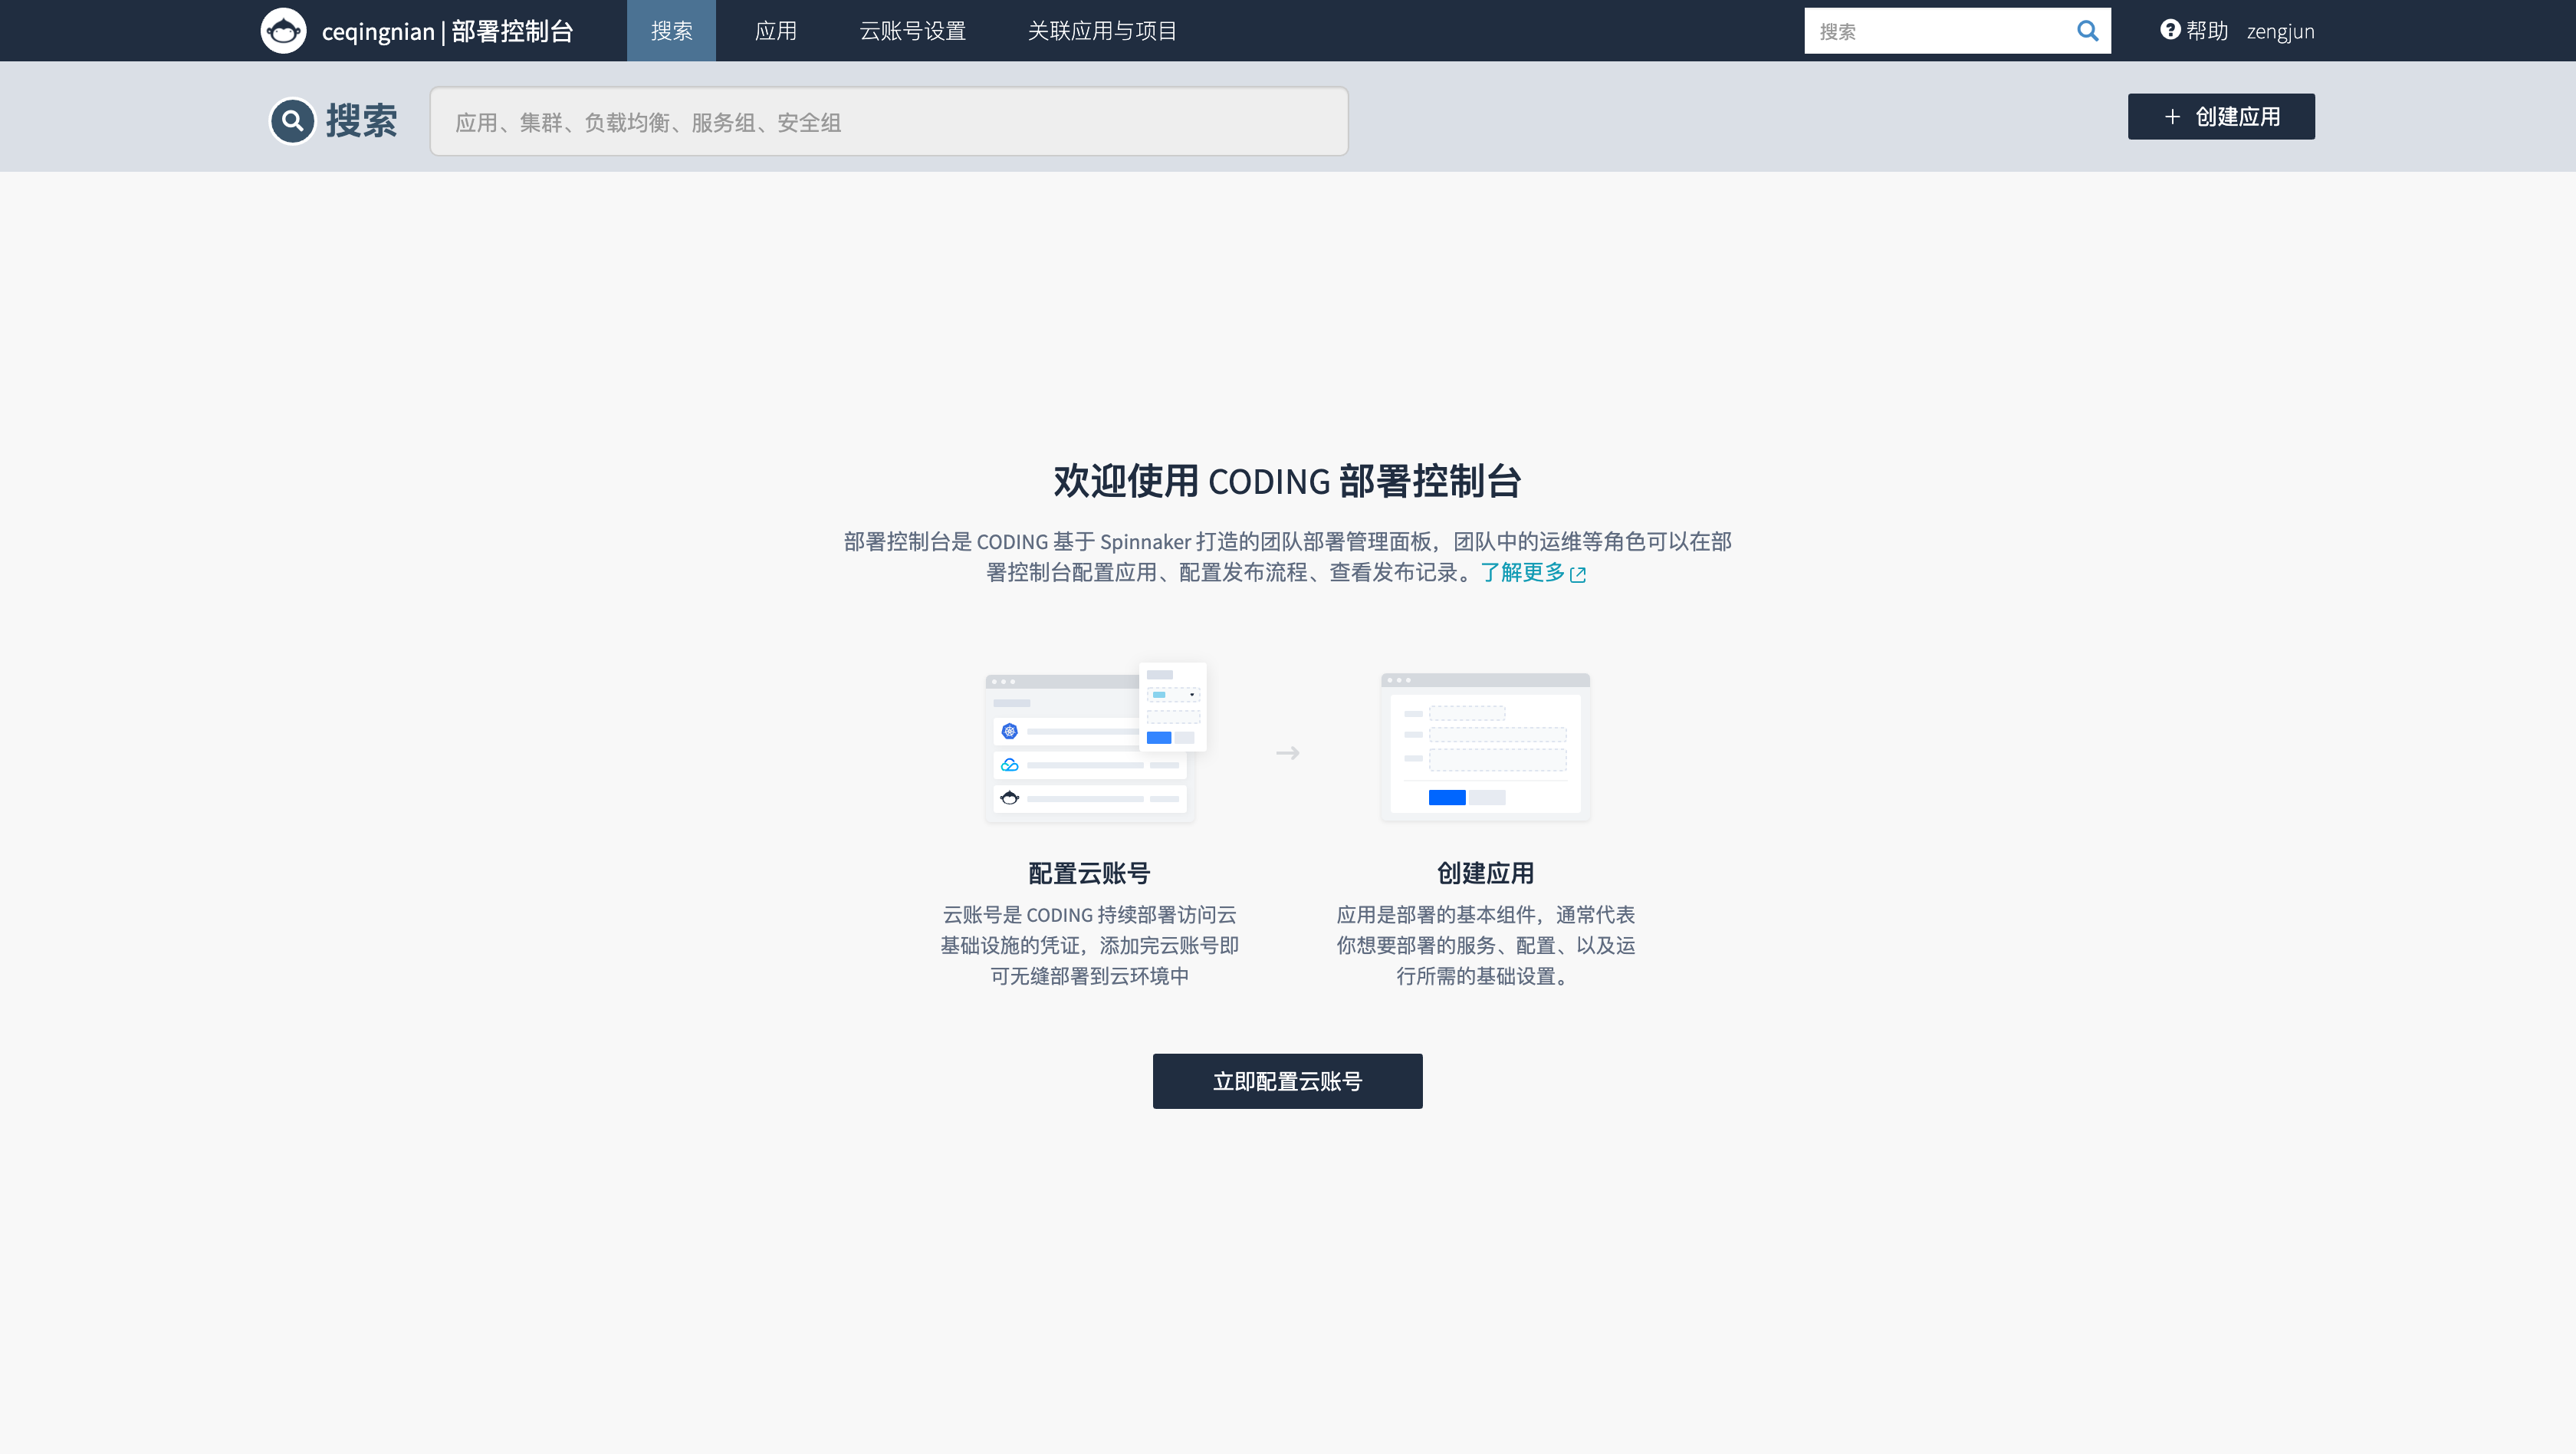Image resolution: width=2576 pixels, height=1454 pixels.
Task: Click the description line starting 应用是部署的基本组件
Action: 1485,915
